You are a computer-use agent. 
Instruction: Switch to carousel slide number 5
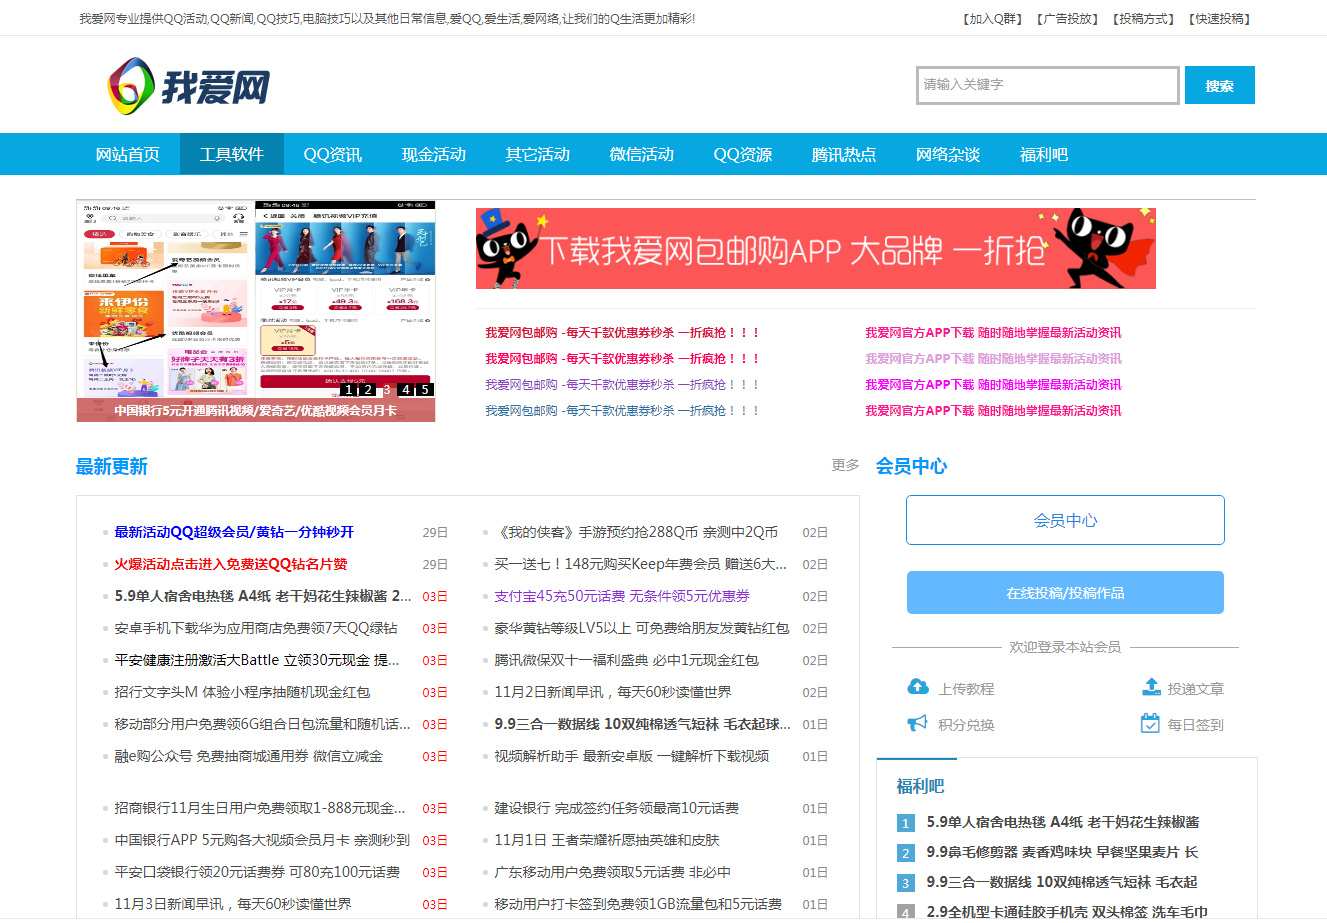[425, 390]
